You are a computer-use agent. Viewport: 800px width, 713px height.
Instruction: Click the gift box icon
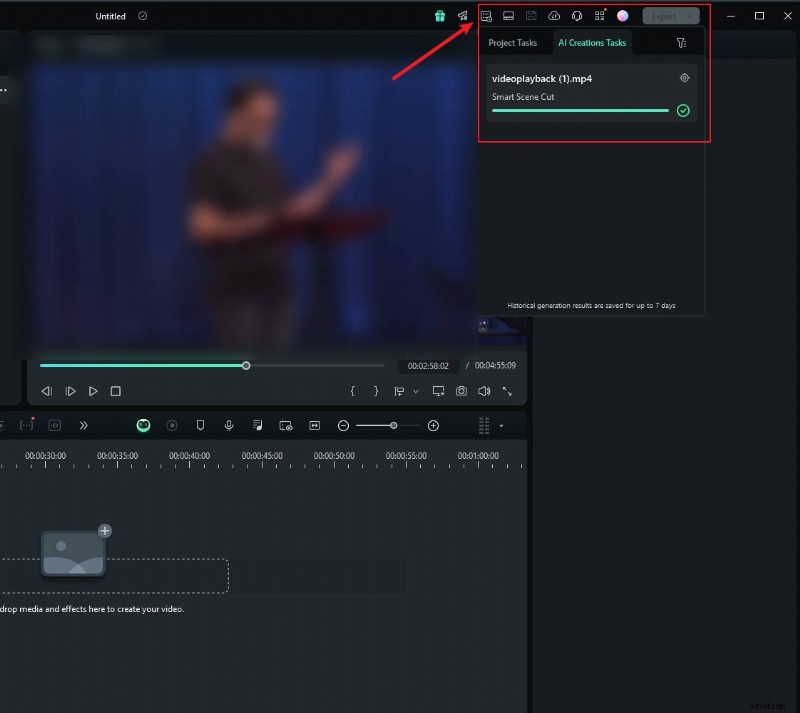click(x=439, y=16)
